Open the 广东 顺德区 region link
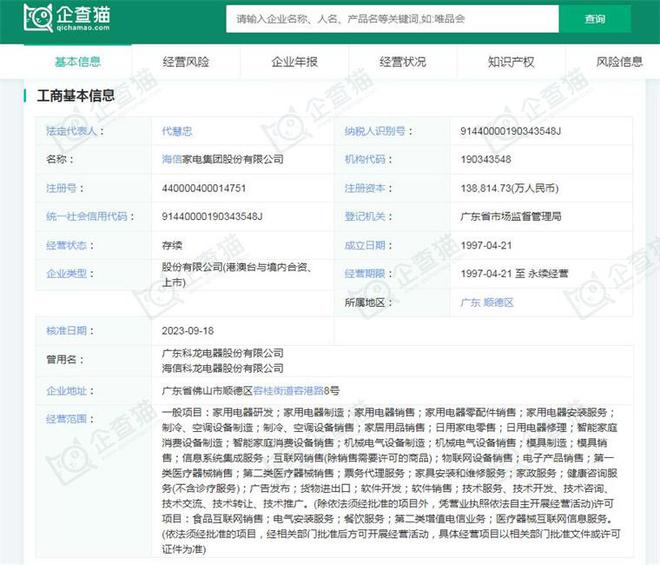Image resolution: width=660 pixels, height=565 pixels. click(x=487, y=302)
